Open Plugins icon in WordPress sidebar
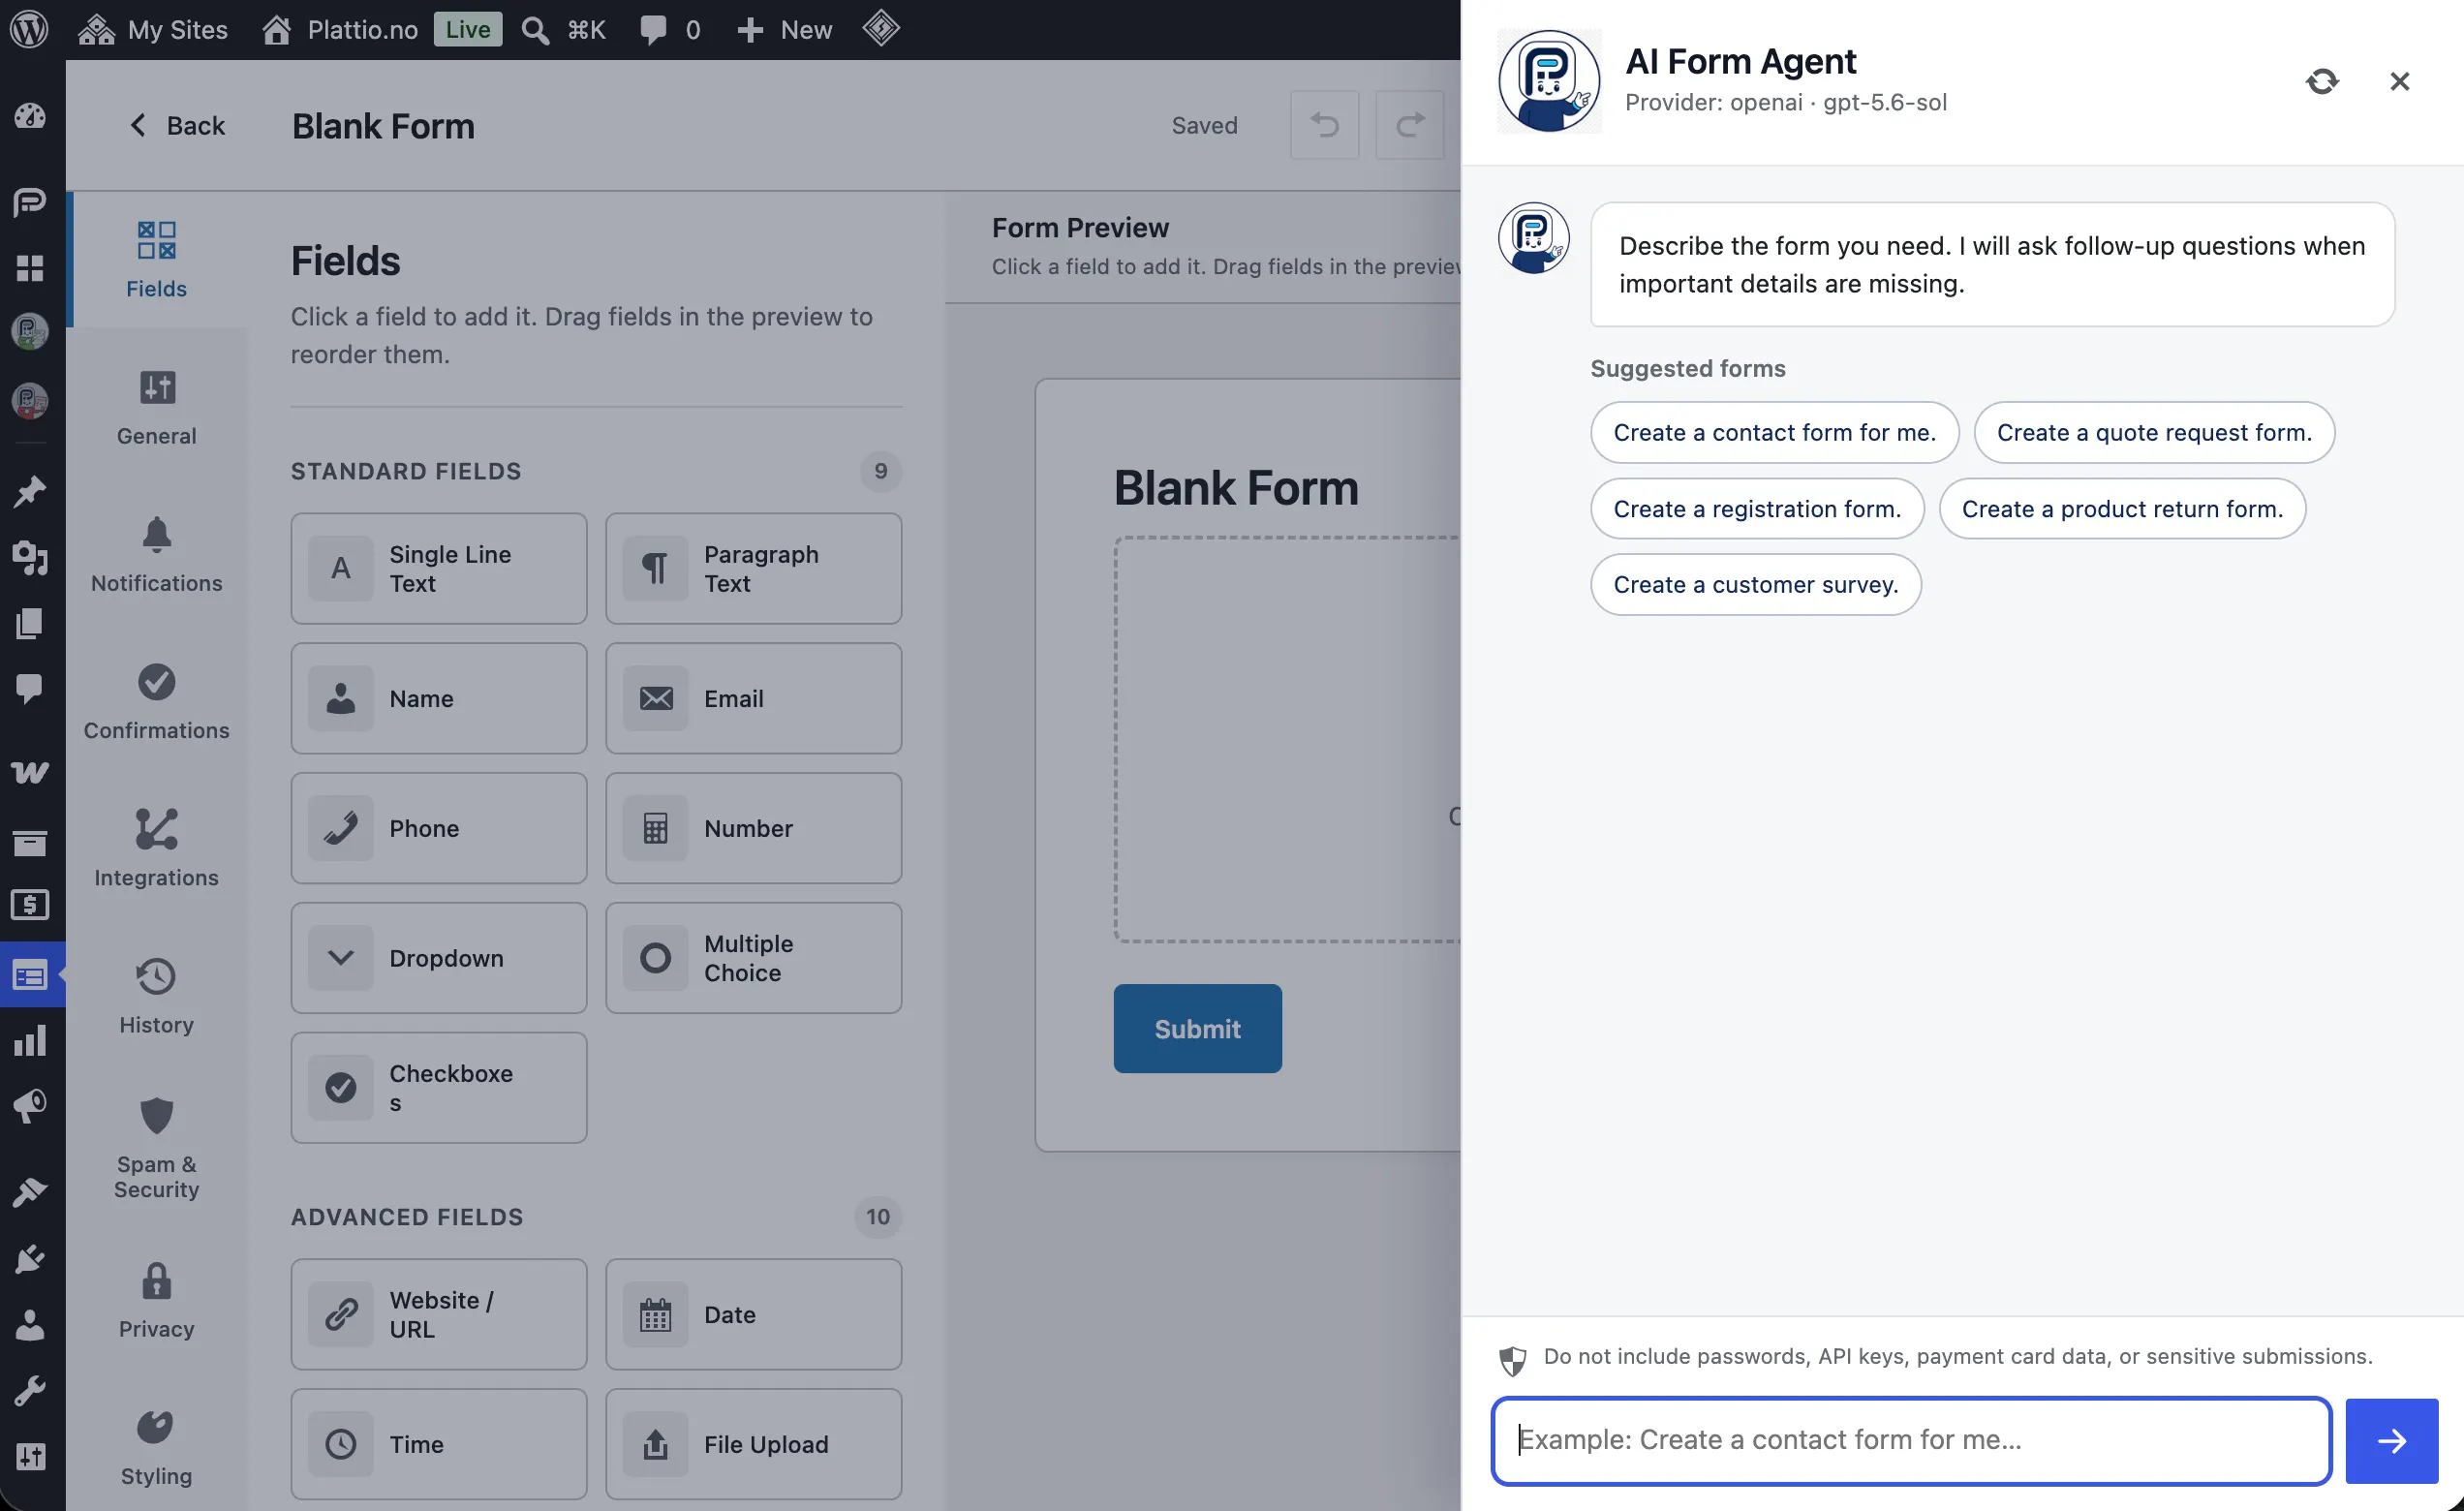This screenshot has width=2464, height=1511. tap(30, 1259)
